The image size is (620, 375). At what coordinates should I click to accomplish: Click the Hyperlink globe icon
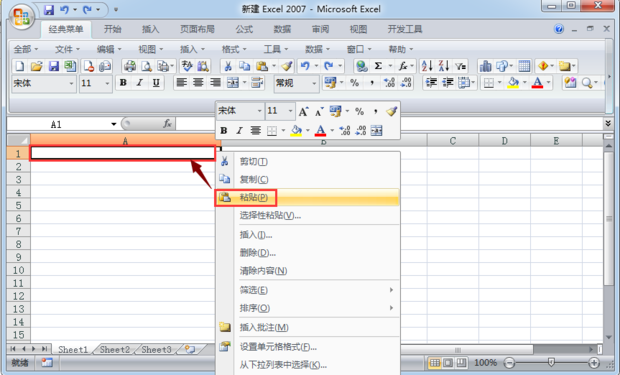361,66
